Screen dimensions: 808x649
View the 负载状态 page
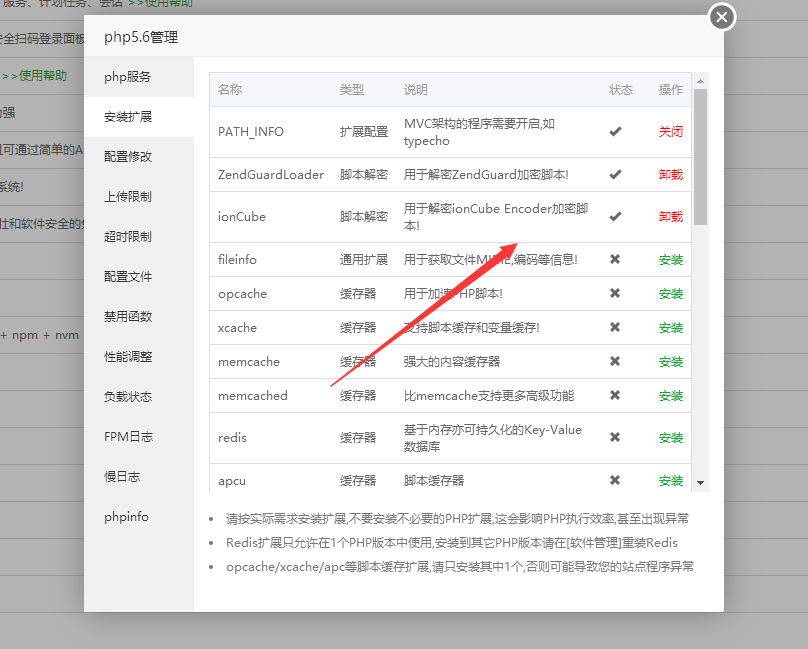[128, 396]
